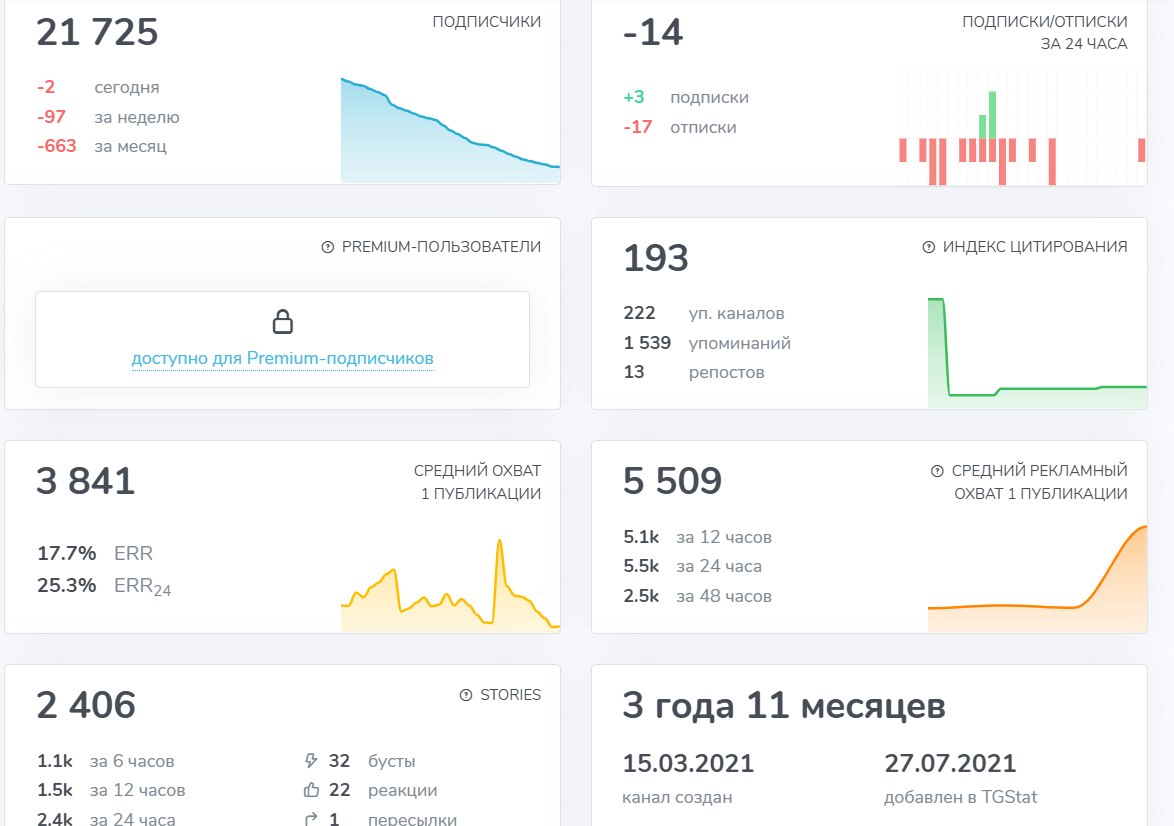Click share arrow icon next to пересылки
1174x826 pixels.
[311, 819]
